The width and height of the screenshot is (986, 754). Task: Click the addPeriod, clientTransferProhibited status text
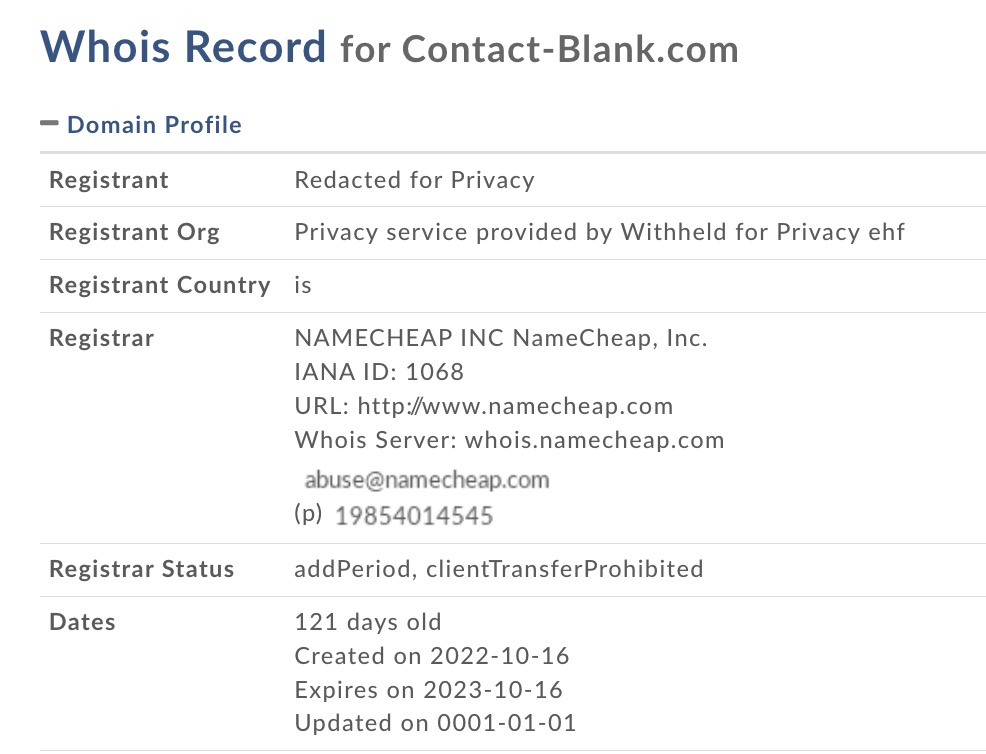point(498,569)
